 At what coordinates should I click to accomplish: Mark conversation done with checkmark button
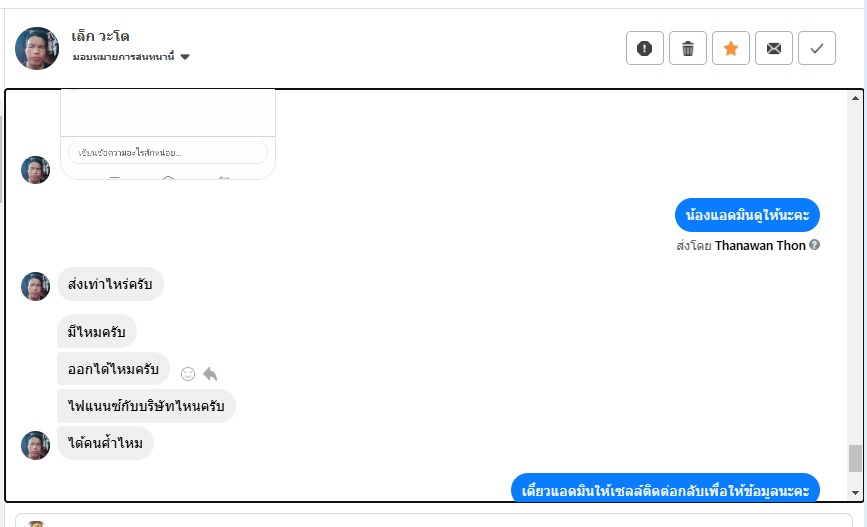817,48
